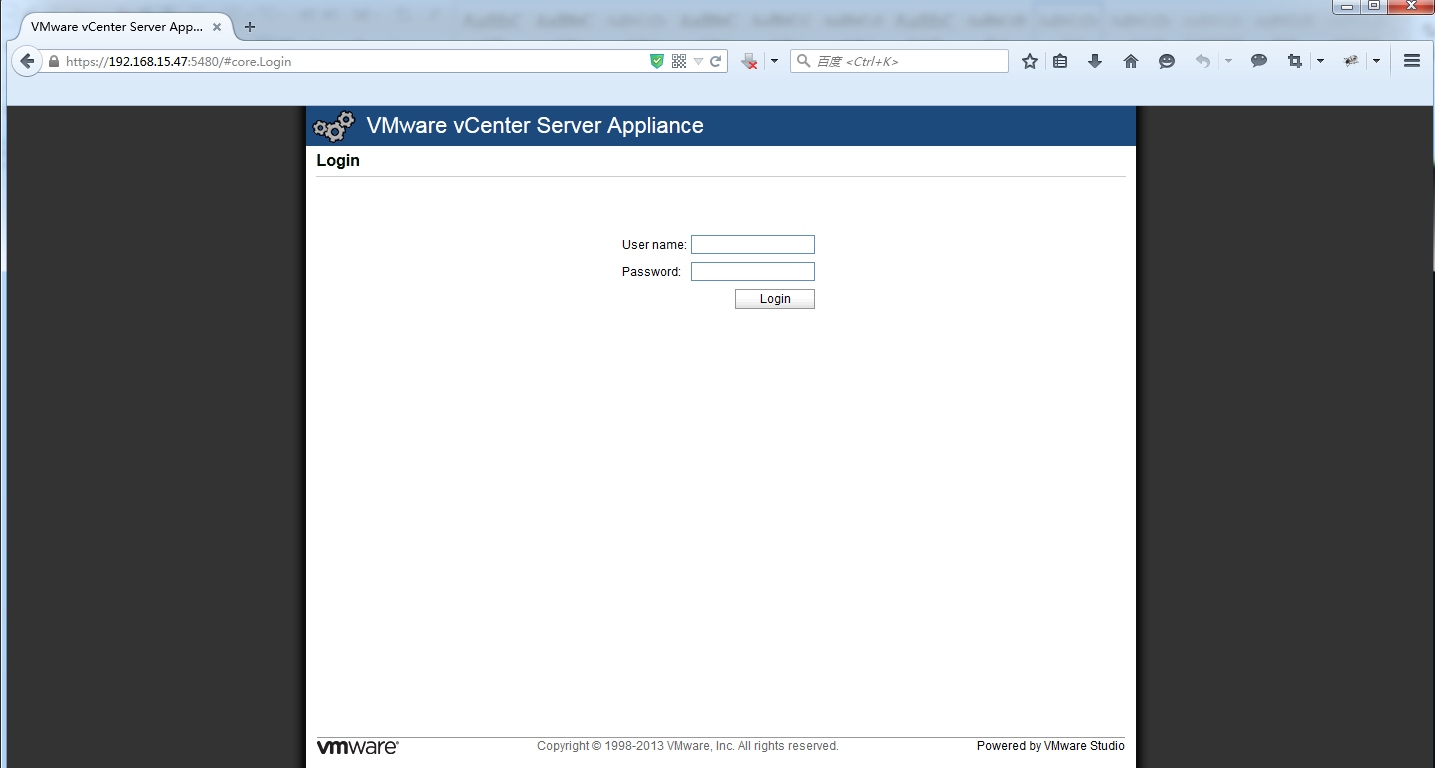Screen dimensions: 1435x768
Task: Go to the home page icon
Action: 1131,61
